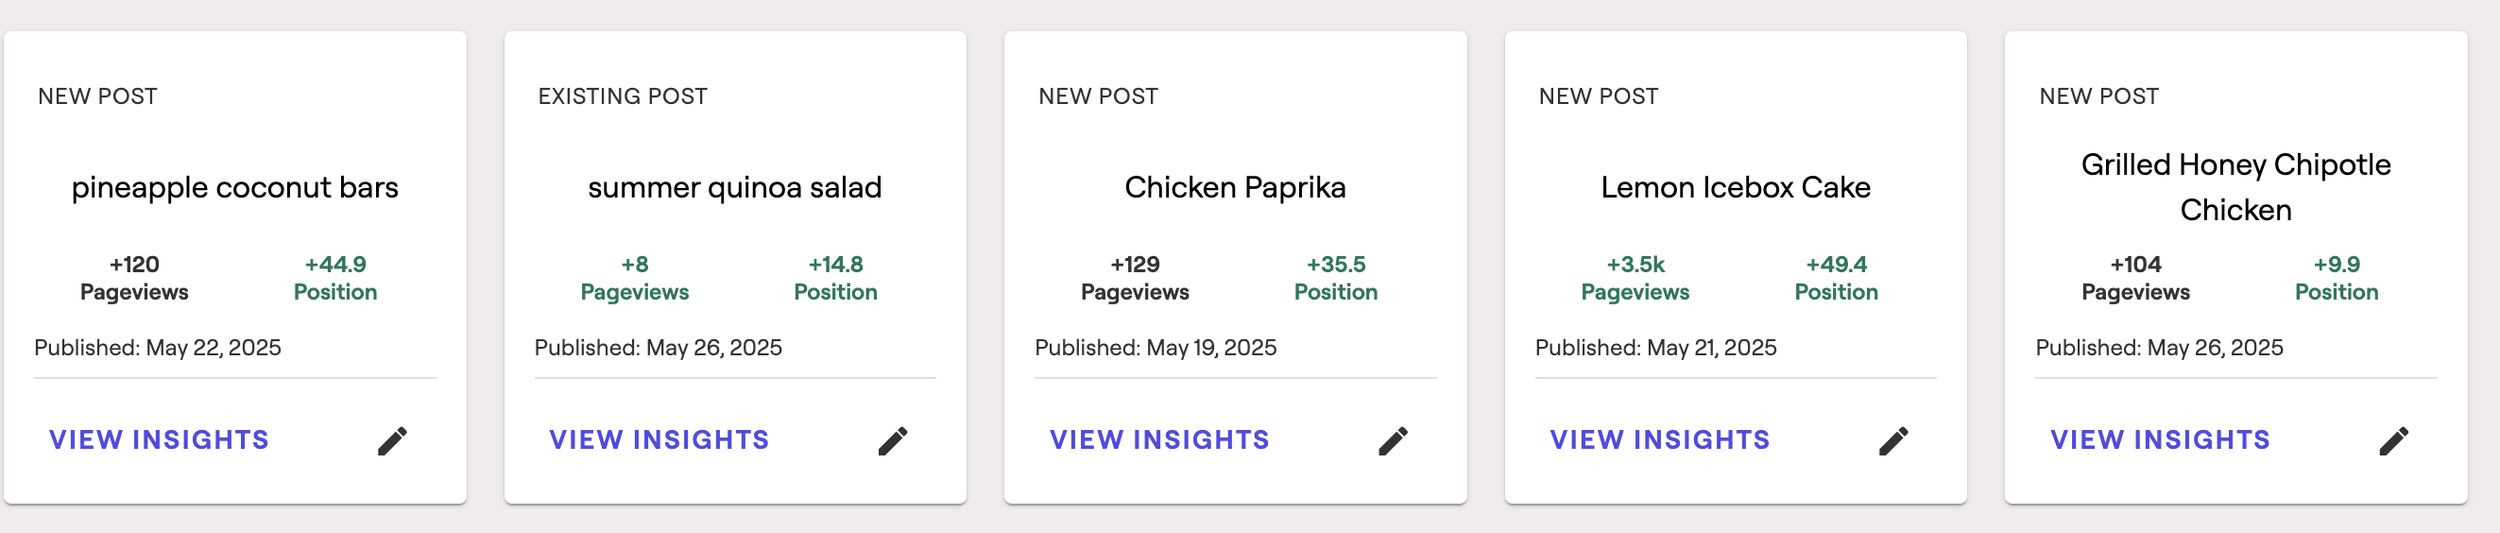This screenshot has height=533, width=2500.
Task: View insights for Chicken Paprika
Action: tap(1160, 440)
